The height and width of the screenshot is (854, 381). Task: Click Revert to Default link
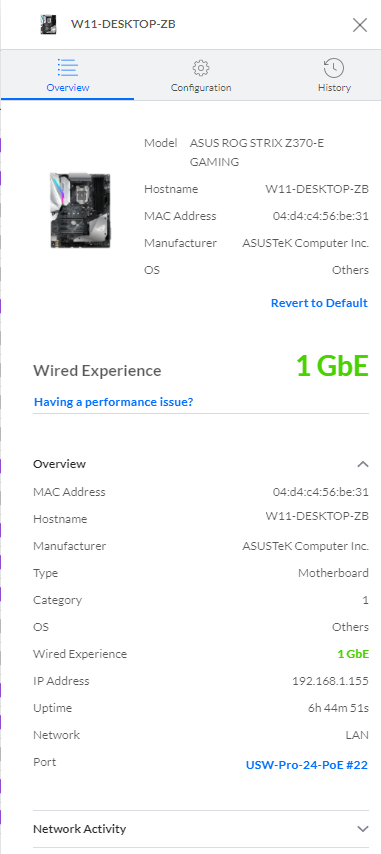(319, 303)
